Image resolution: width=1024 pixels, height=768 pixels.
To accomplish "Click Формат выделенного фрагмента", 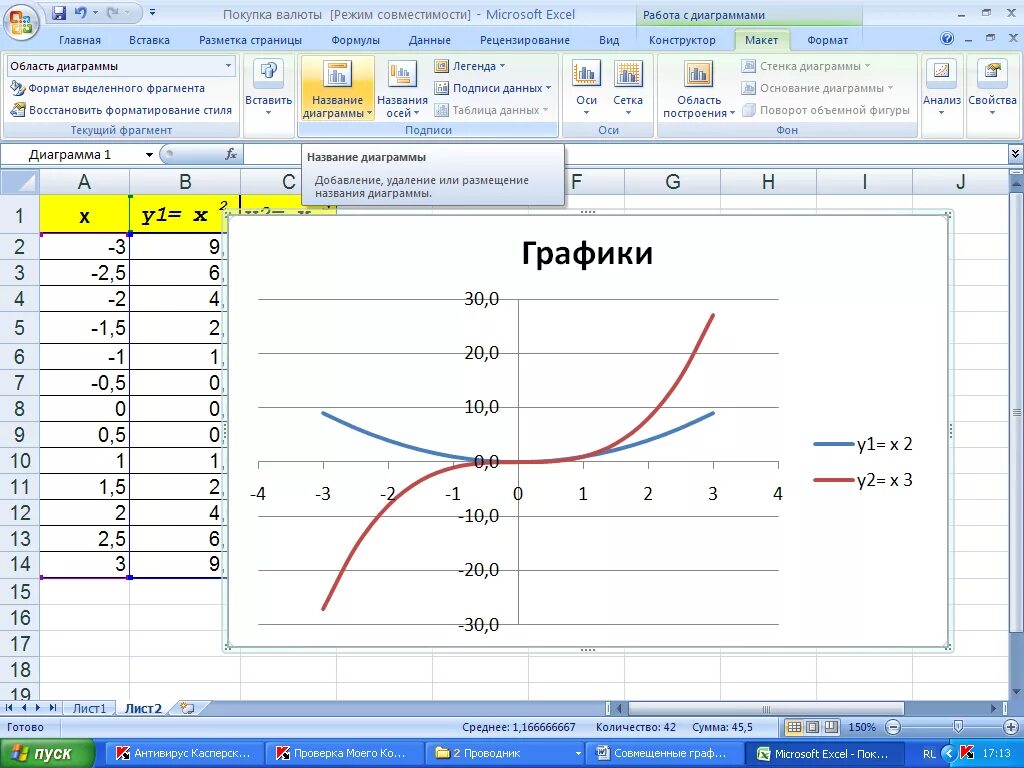I will point(108,88).
